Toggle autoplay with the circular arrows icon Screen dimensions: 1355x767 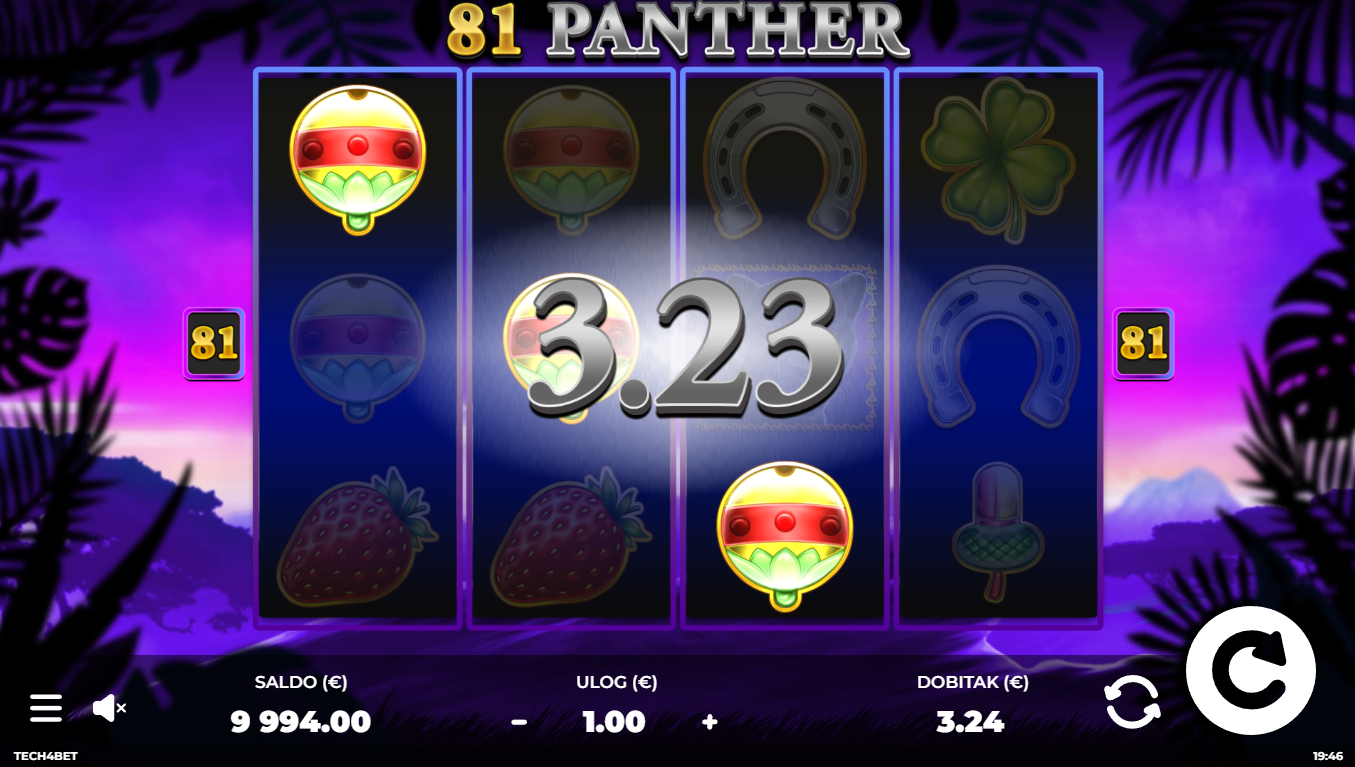[1132, 701]
